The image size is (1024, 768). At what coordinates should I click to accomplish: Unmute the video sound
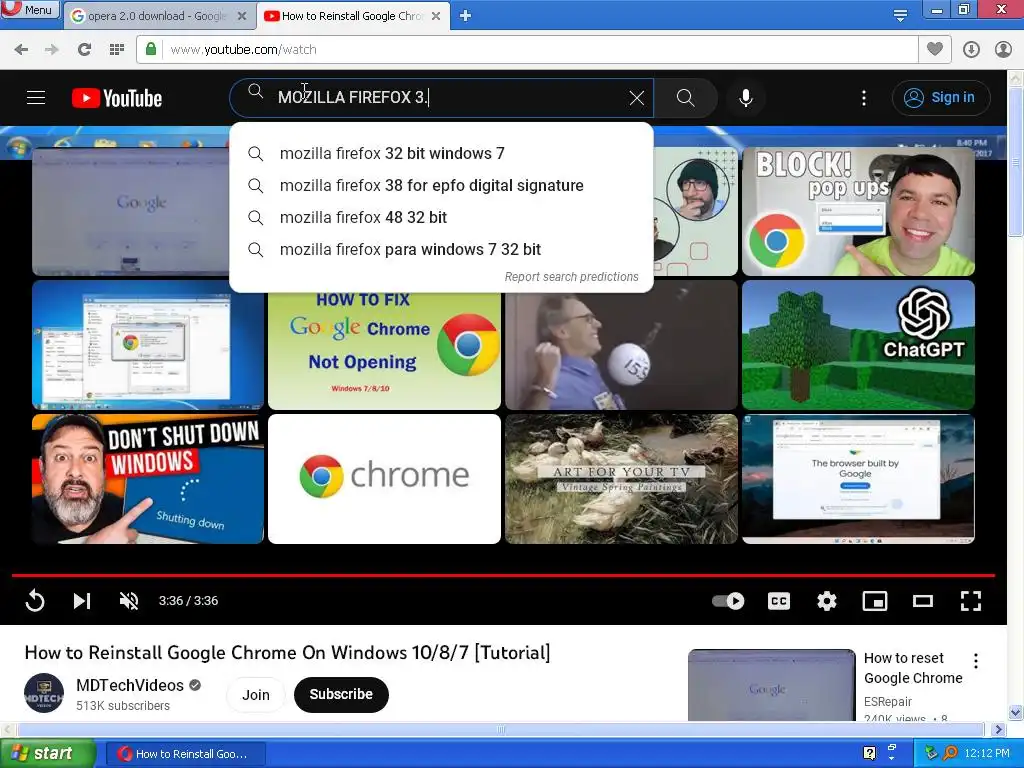(129, 601)
